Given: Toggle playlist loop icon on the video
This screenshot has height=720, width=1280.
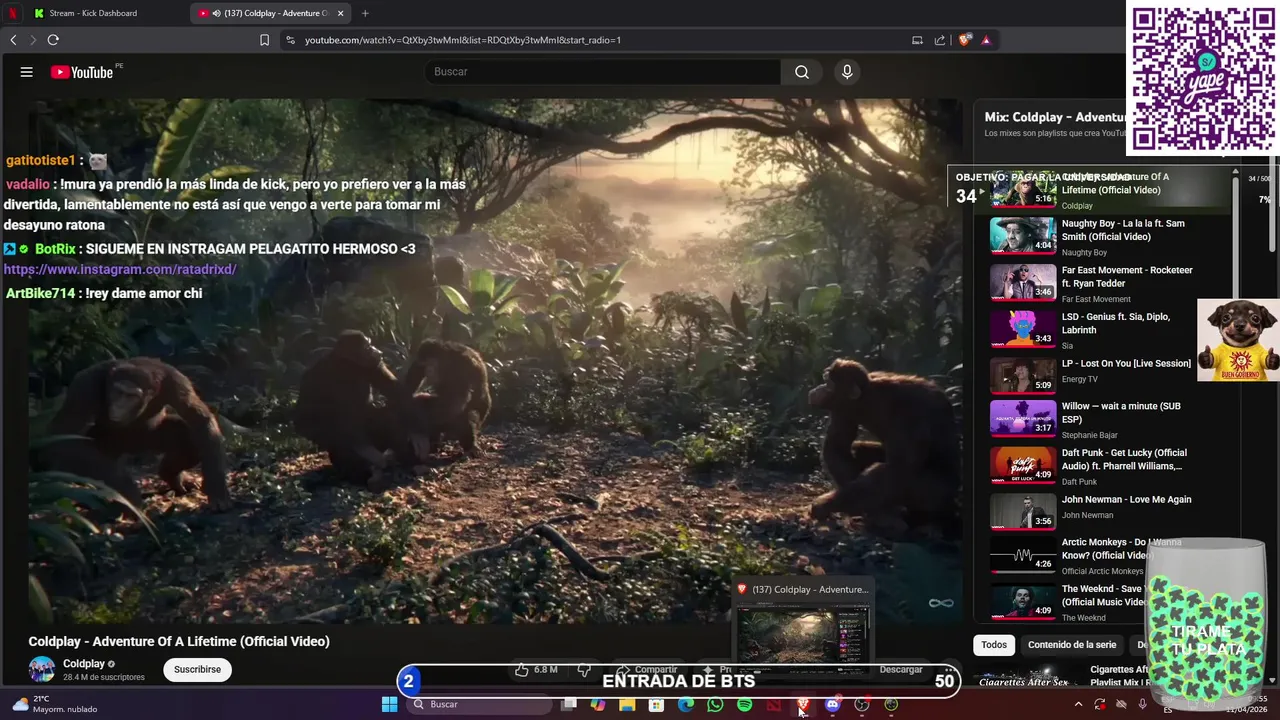Looking at the screenshot, I should pyautogui.click(x=941, y=603).
